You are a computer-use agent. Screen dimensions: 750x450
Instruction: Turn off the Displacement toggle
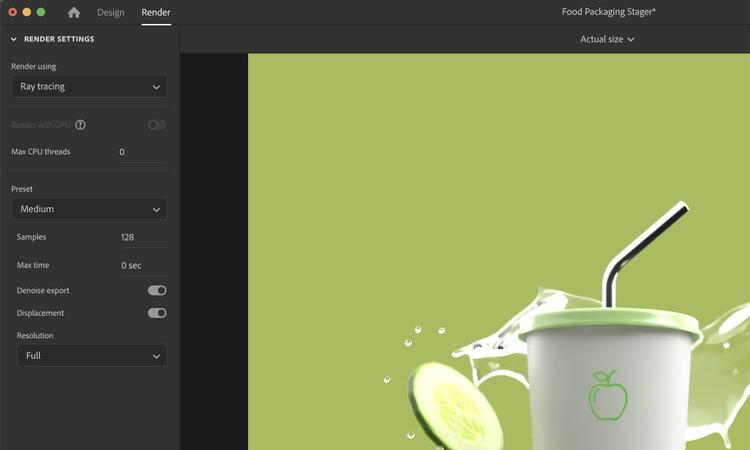pos(157,313)
